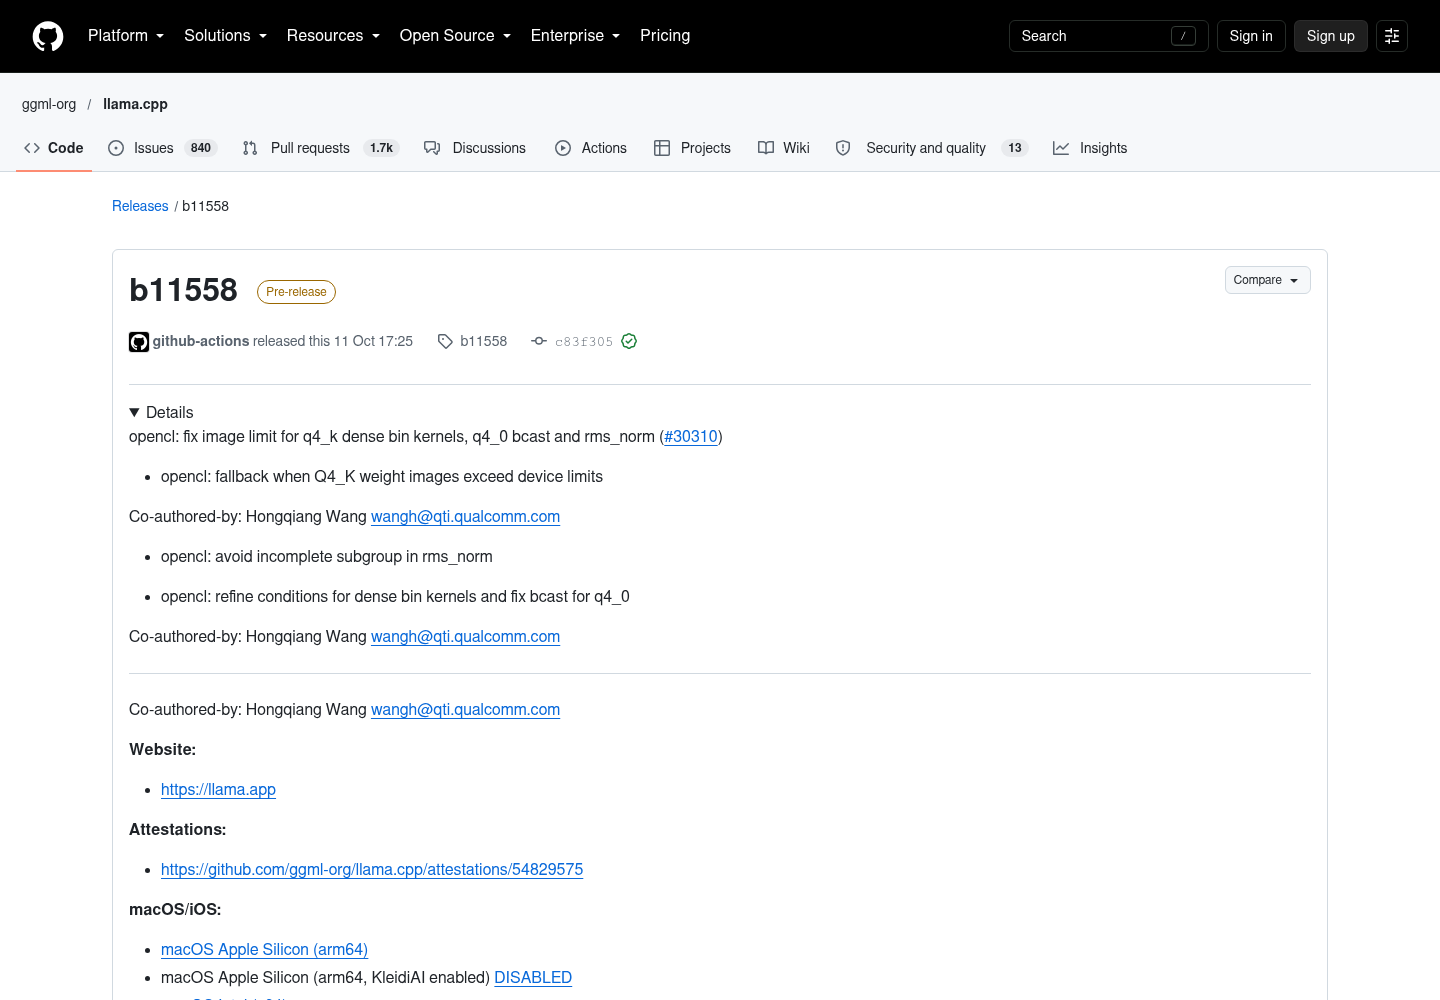Go to the Pricing page
This screenshot has width=1440, height=1000.
[x=665, y=36]
